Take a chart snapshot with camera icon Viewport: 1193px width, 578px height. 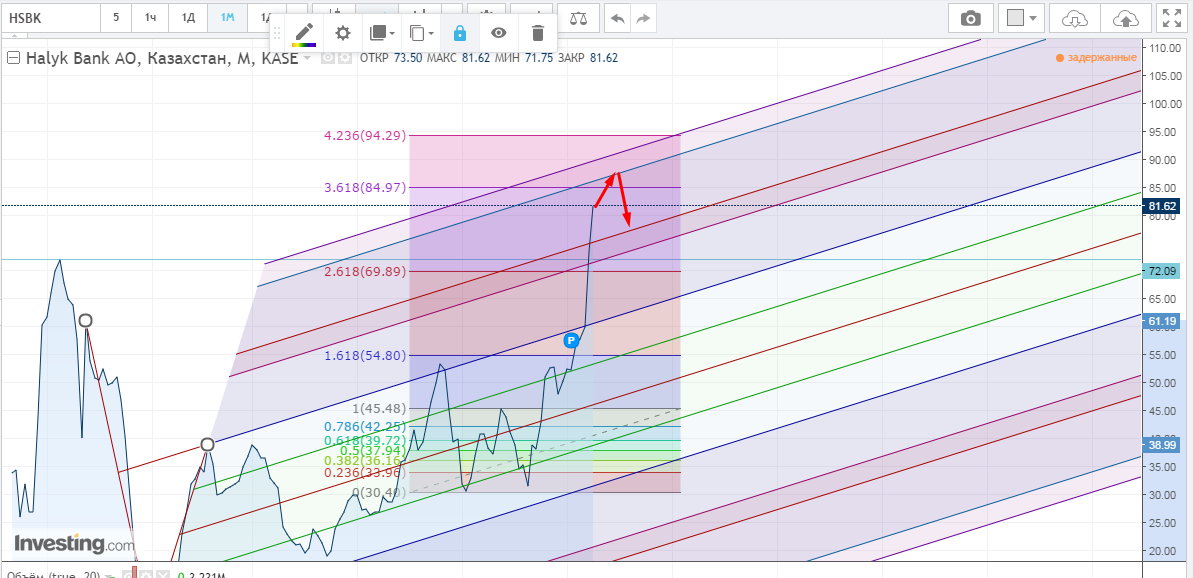coord(971,17)
